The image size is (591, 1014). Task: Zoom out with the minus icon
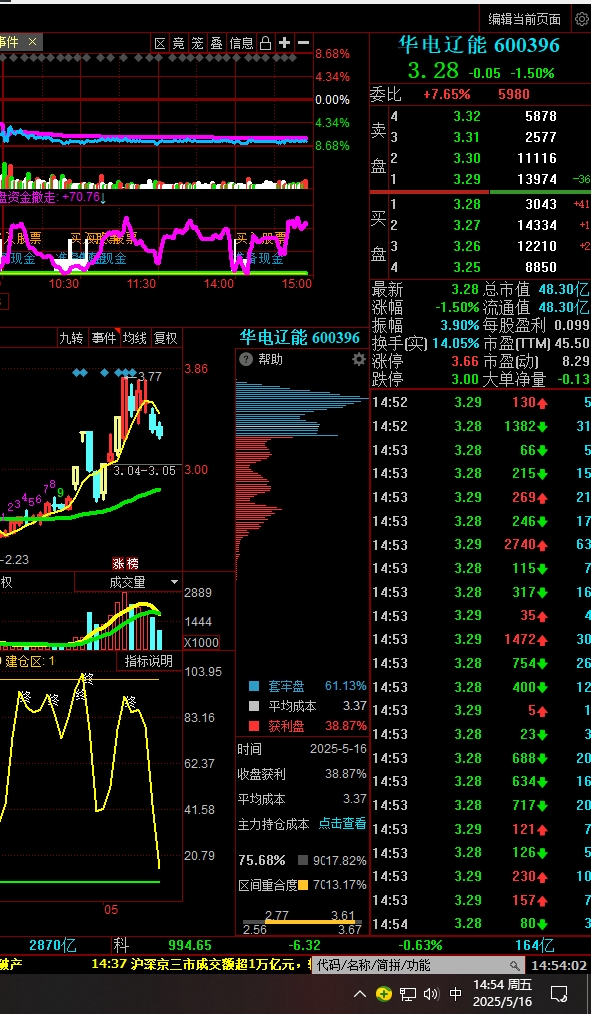click(x=303, y=43)
